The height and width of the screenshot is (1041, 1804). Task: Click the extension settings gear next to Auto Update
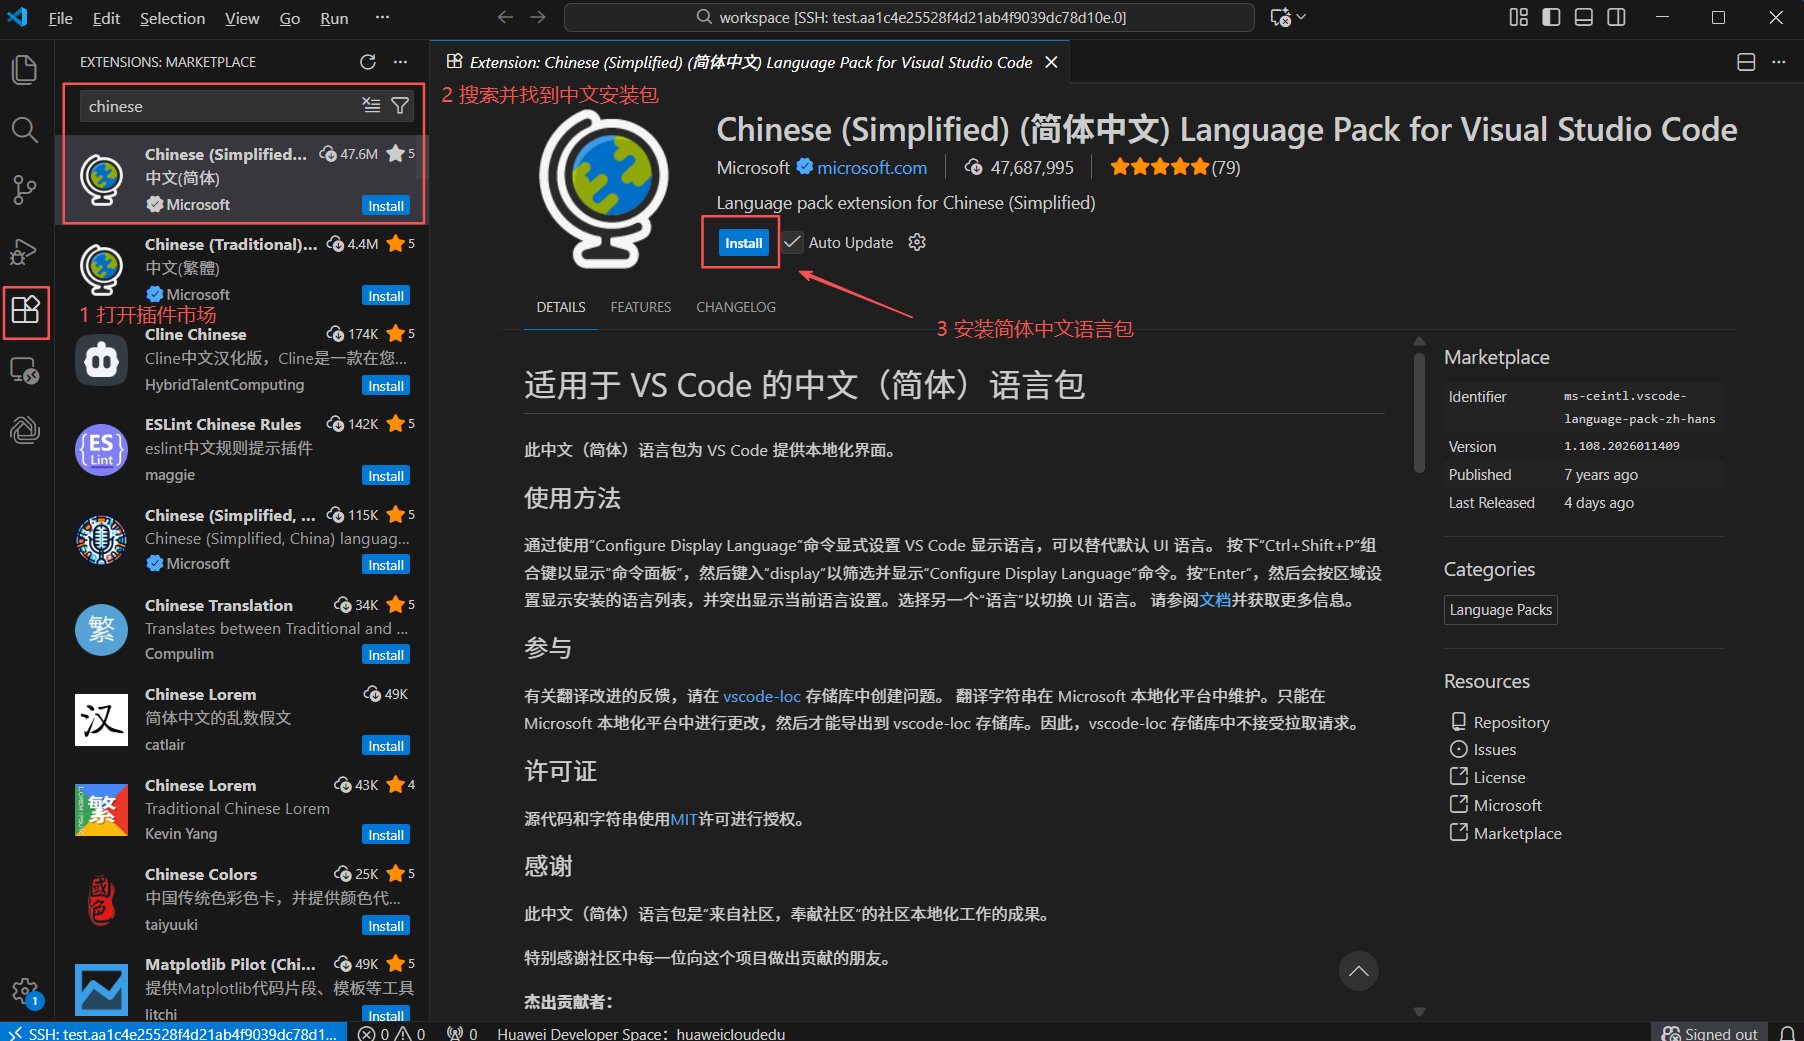click(917, 242)
